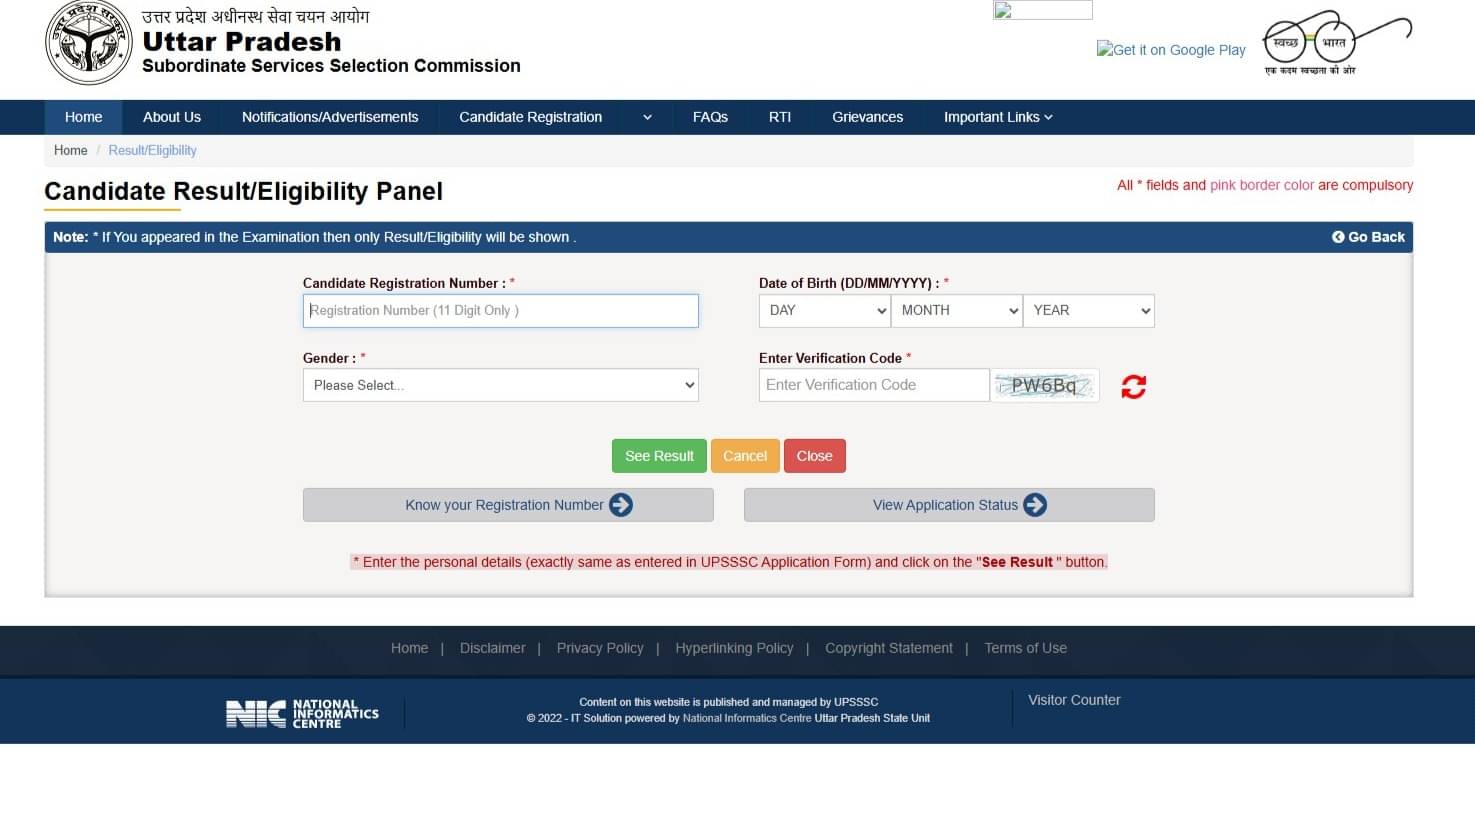Refresh the verification captcha code
The width and height of the screenshot is (1475, 829).
tap(1132, 387)
